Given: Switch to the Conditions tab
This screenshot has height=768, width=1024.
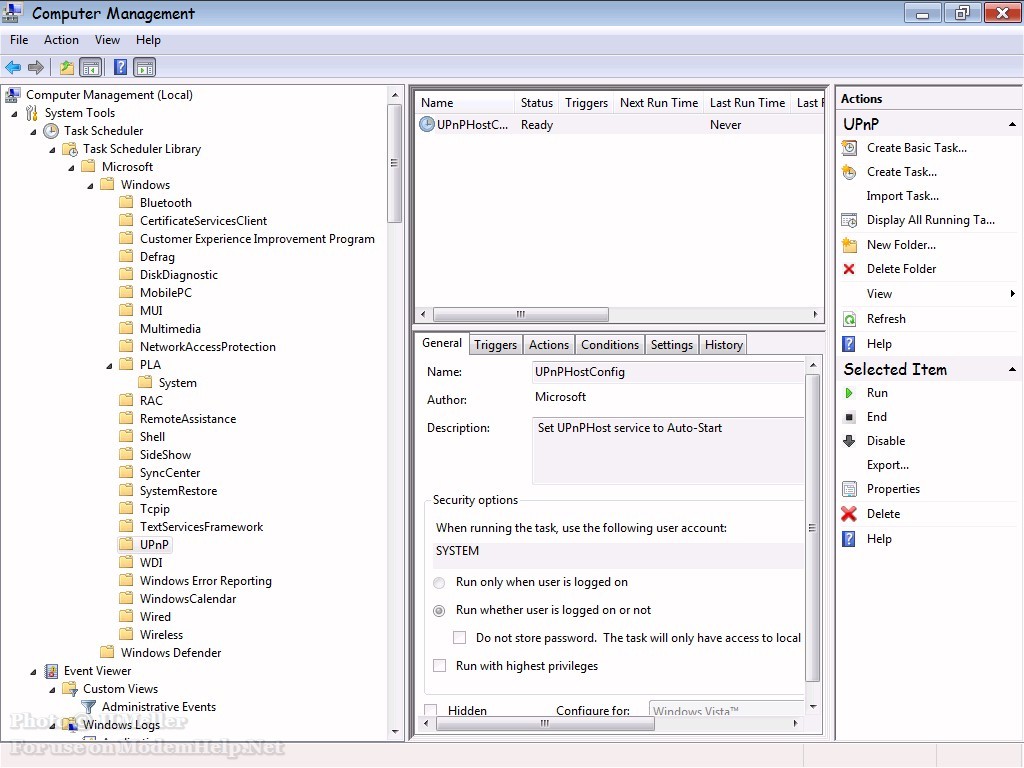Looking at the screenshot, I should click(x=610, y=345).
